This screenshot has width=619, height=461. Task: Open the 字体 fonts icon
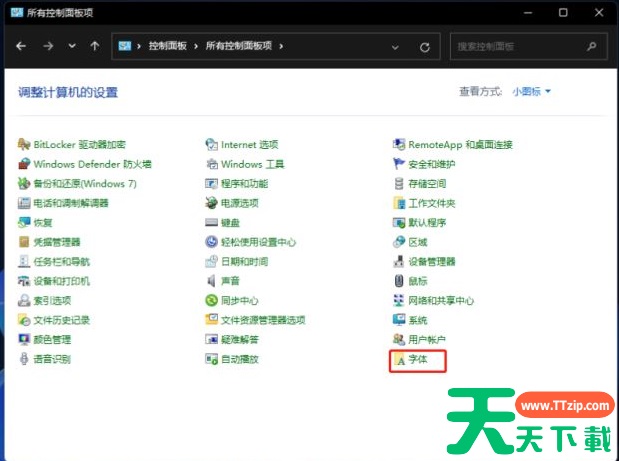(399, 360)
